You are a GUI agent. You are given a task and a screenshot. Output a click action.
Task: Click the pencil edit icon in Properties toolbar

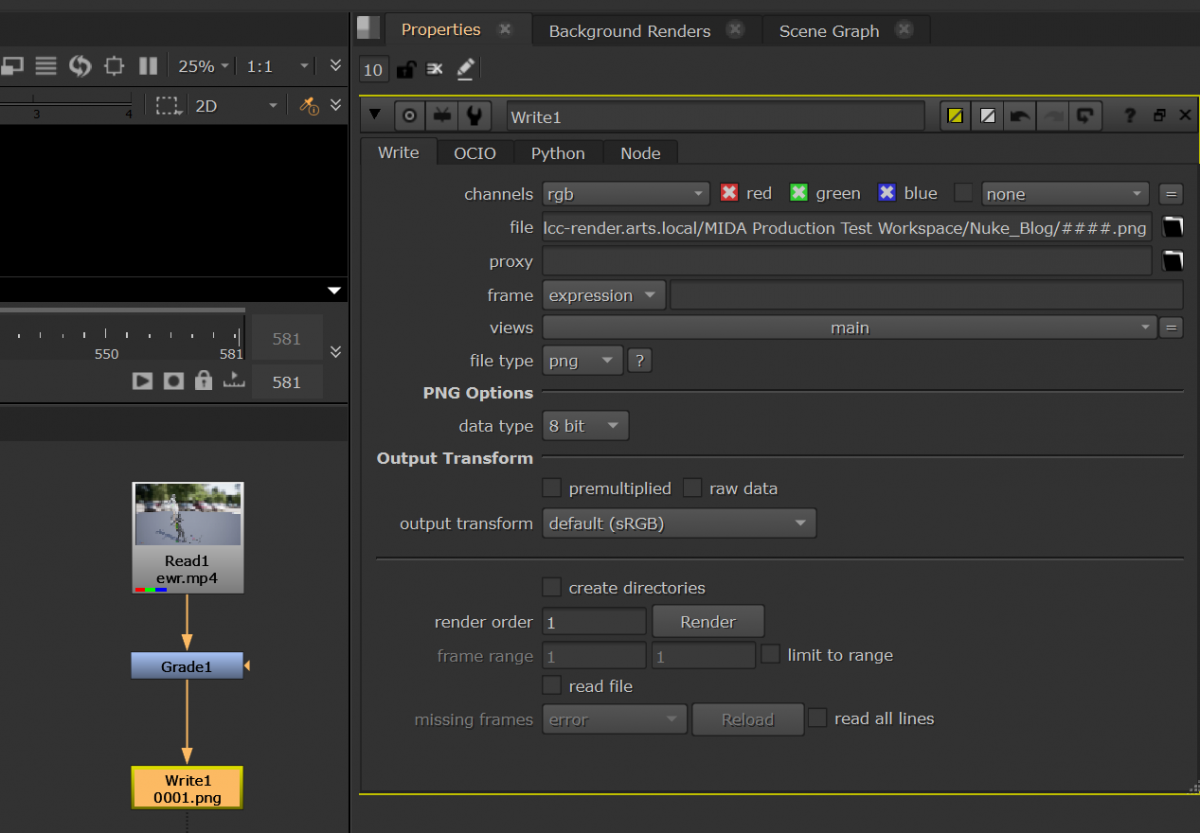click(465, 69)
